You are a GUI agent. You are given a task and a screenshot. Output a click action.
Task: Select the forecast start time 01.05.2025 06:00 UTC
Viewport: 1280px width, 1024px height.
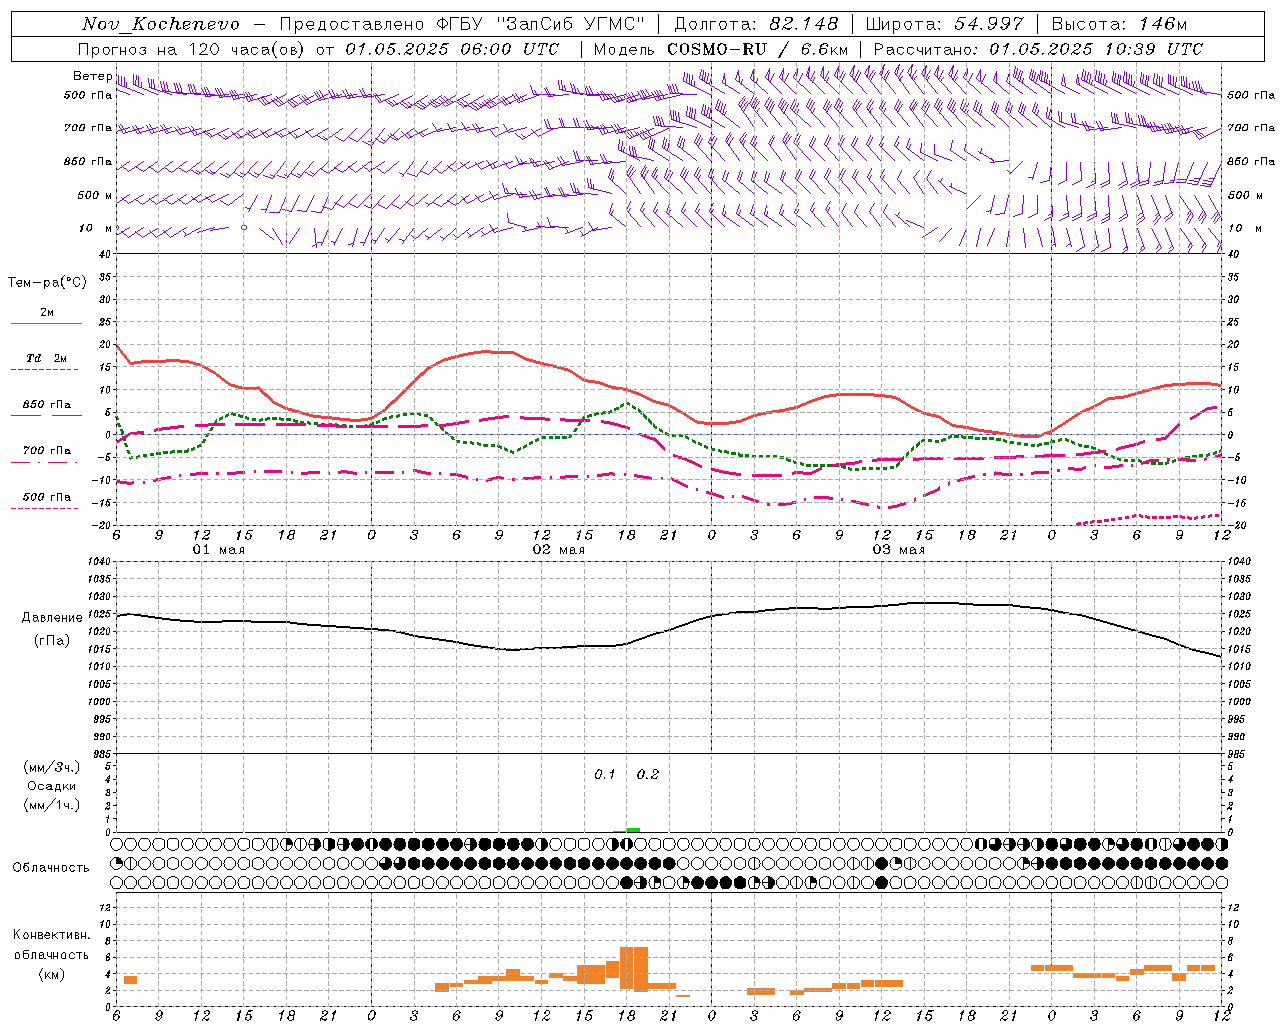point(452,49)
